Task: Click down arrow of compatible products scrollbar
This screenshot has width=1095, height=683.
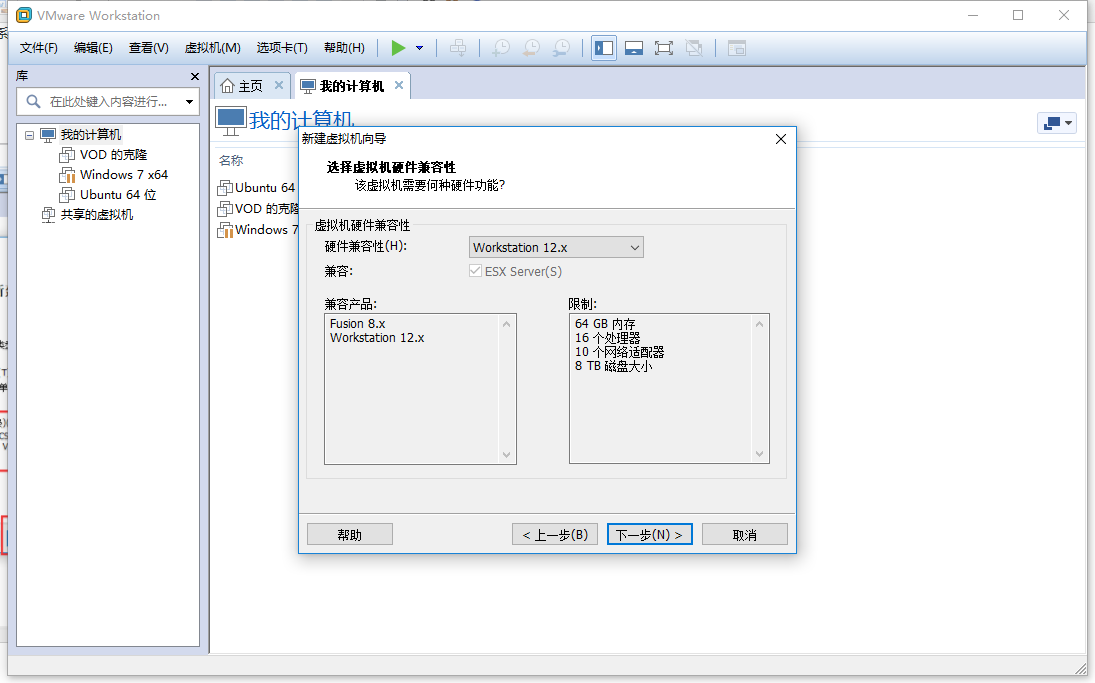Action: click(x=506, y=455)
